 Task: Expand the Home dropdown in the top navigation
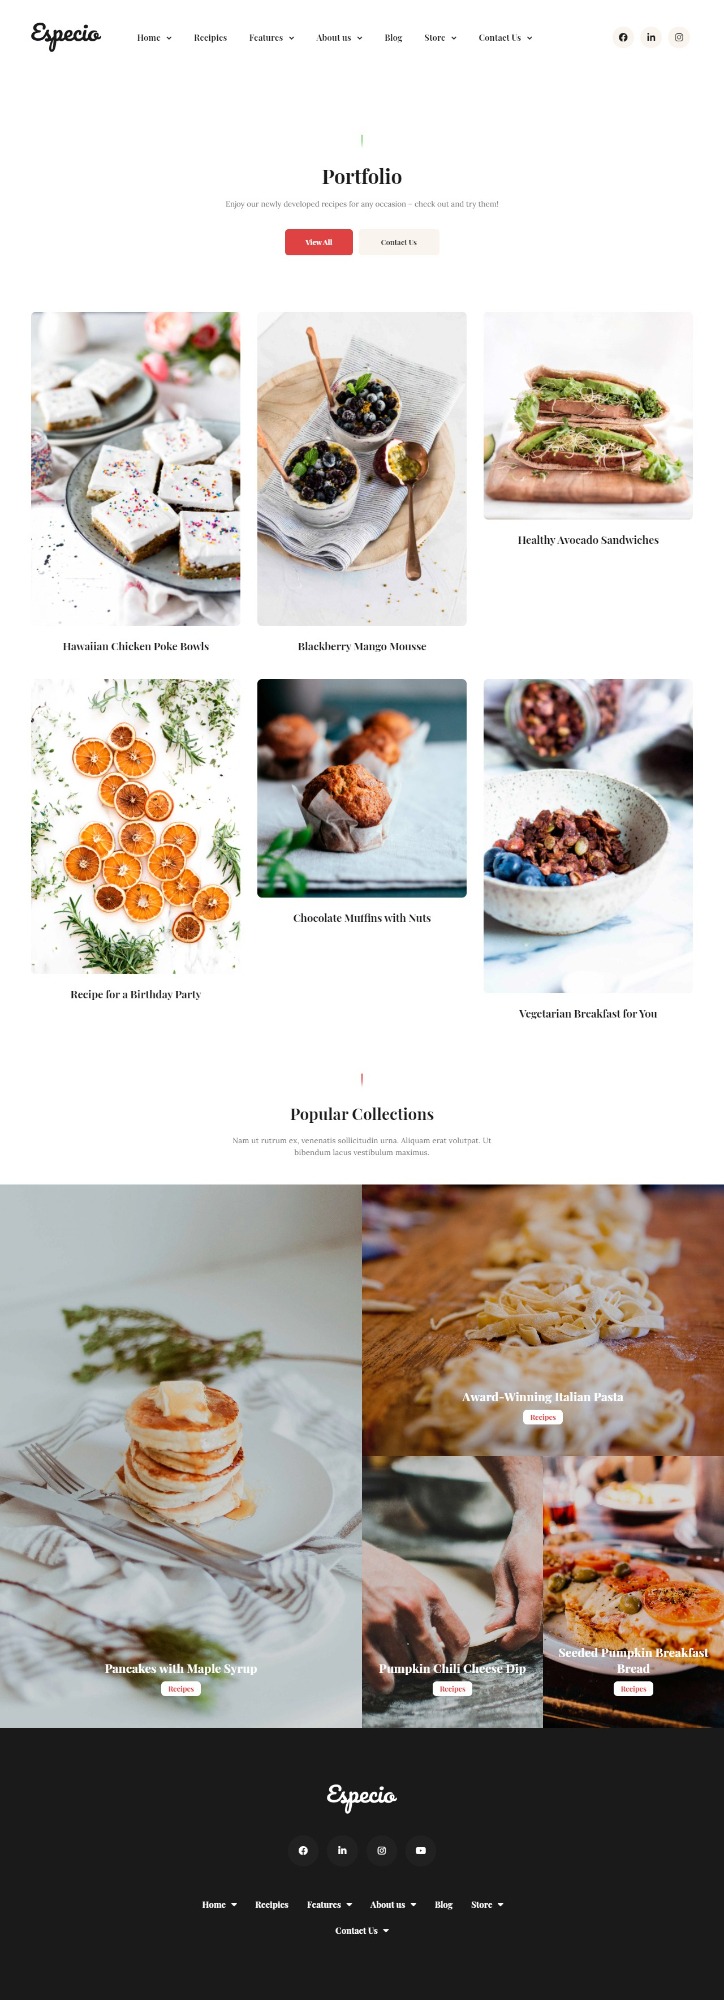[x=154, y=38]
